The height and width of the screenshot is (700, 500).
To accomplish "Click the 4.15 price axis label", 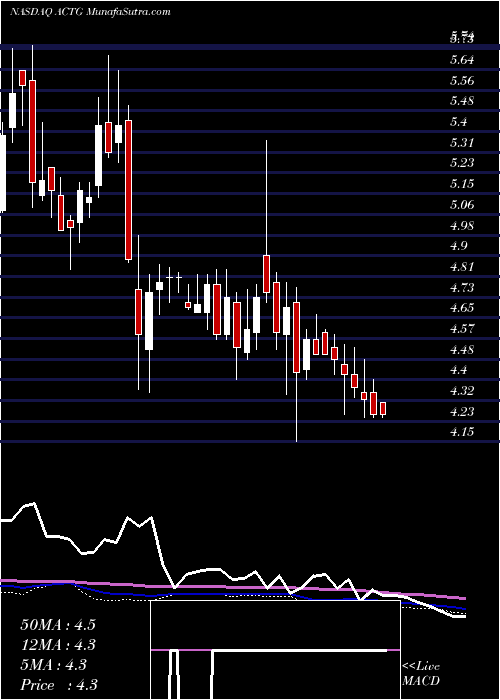I will pos(462,432).
